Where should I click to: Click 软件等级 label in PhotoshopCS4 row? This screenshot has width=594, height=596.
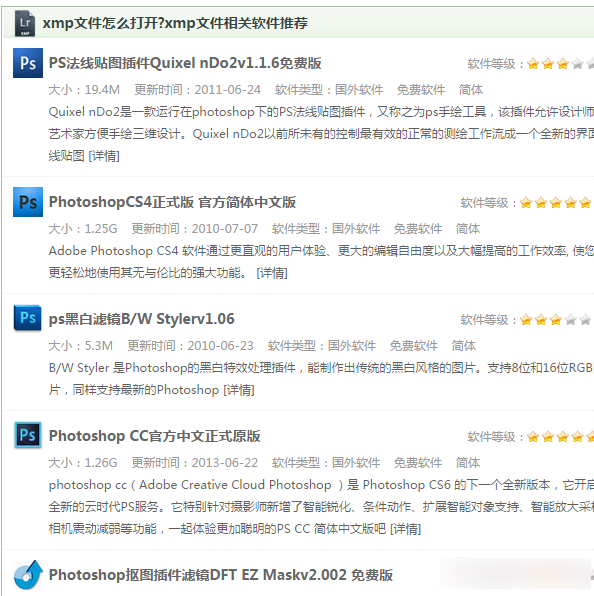(x=485, y=203)
